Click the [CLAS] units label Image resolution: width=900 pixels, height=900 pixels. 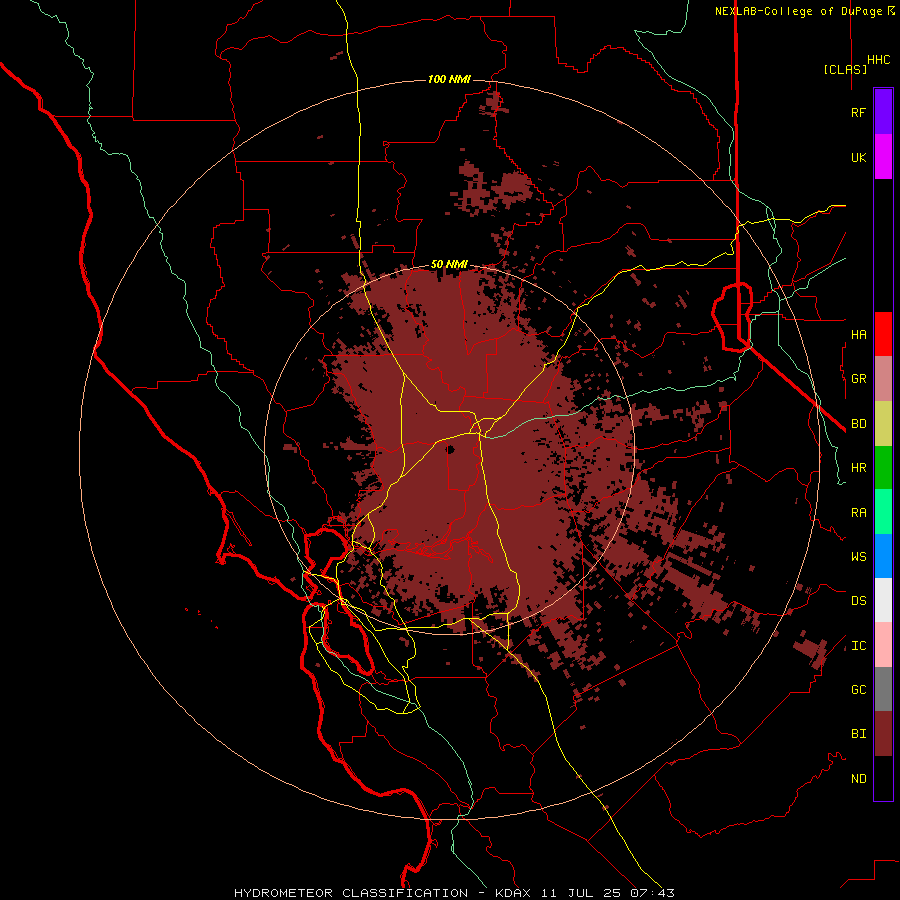[x=845, y=69]
